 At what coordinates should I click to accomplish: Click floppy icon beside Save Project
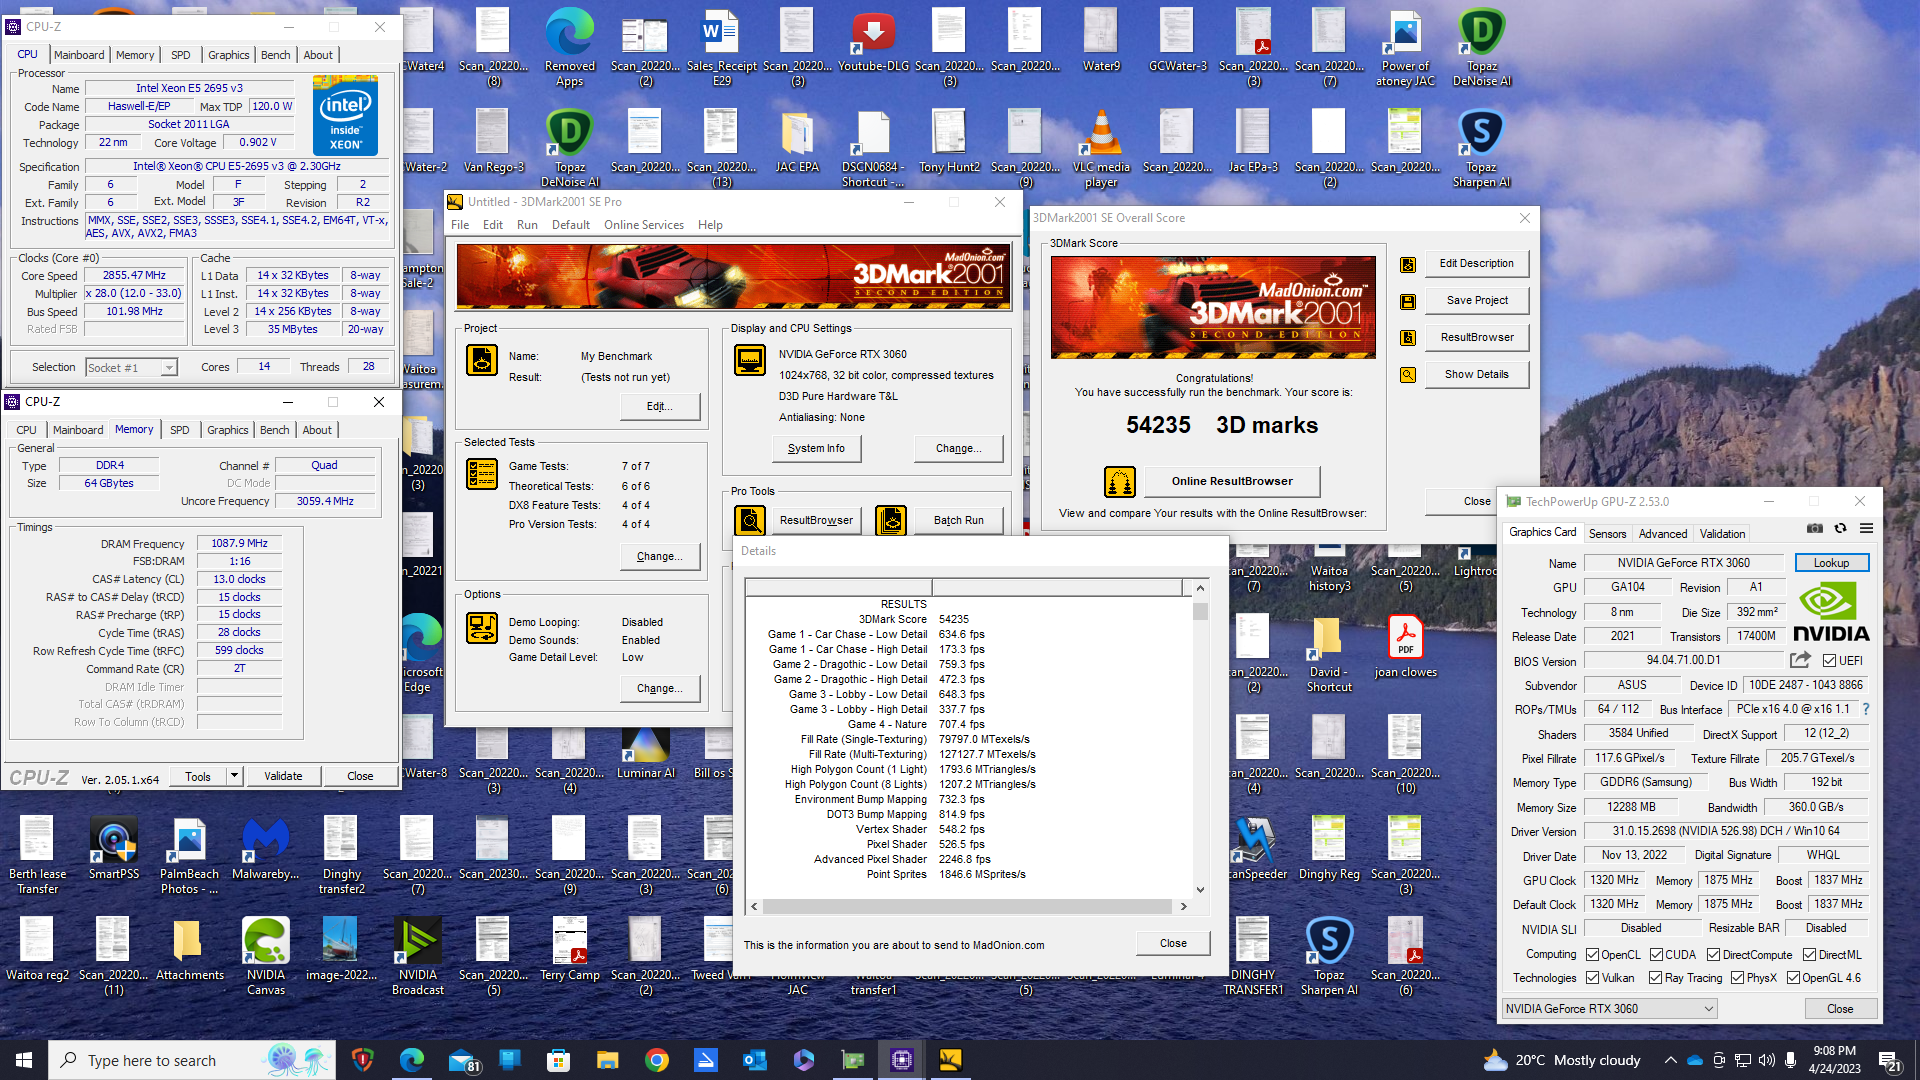(1408, 301)
